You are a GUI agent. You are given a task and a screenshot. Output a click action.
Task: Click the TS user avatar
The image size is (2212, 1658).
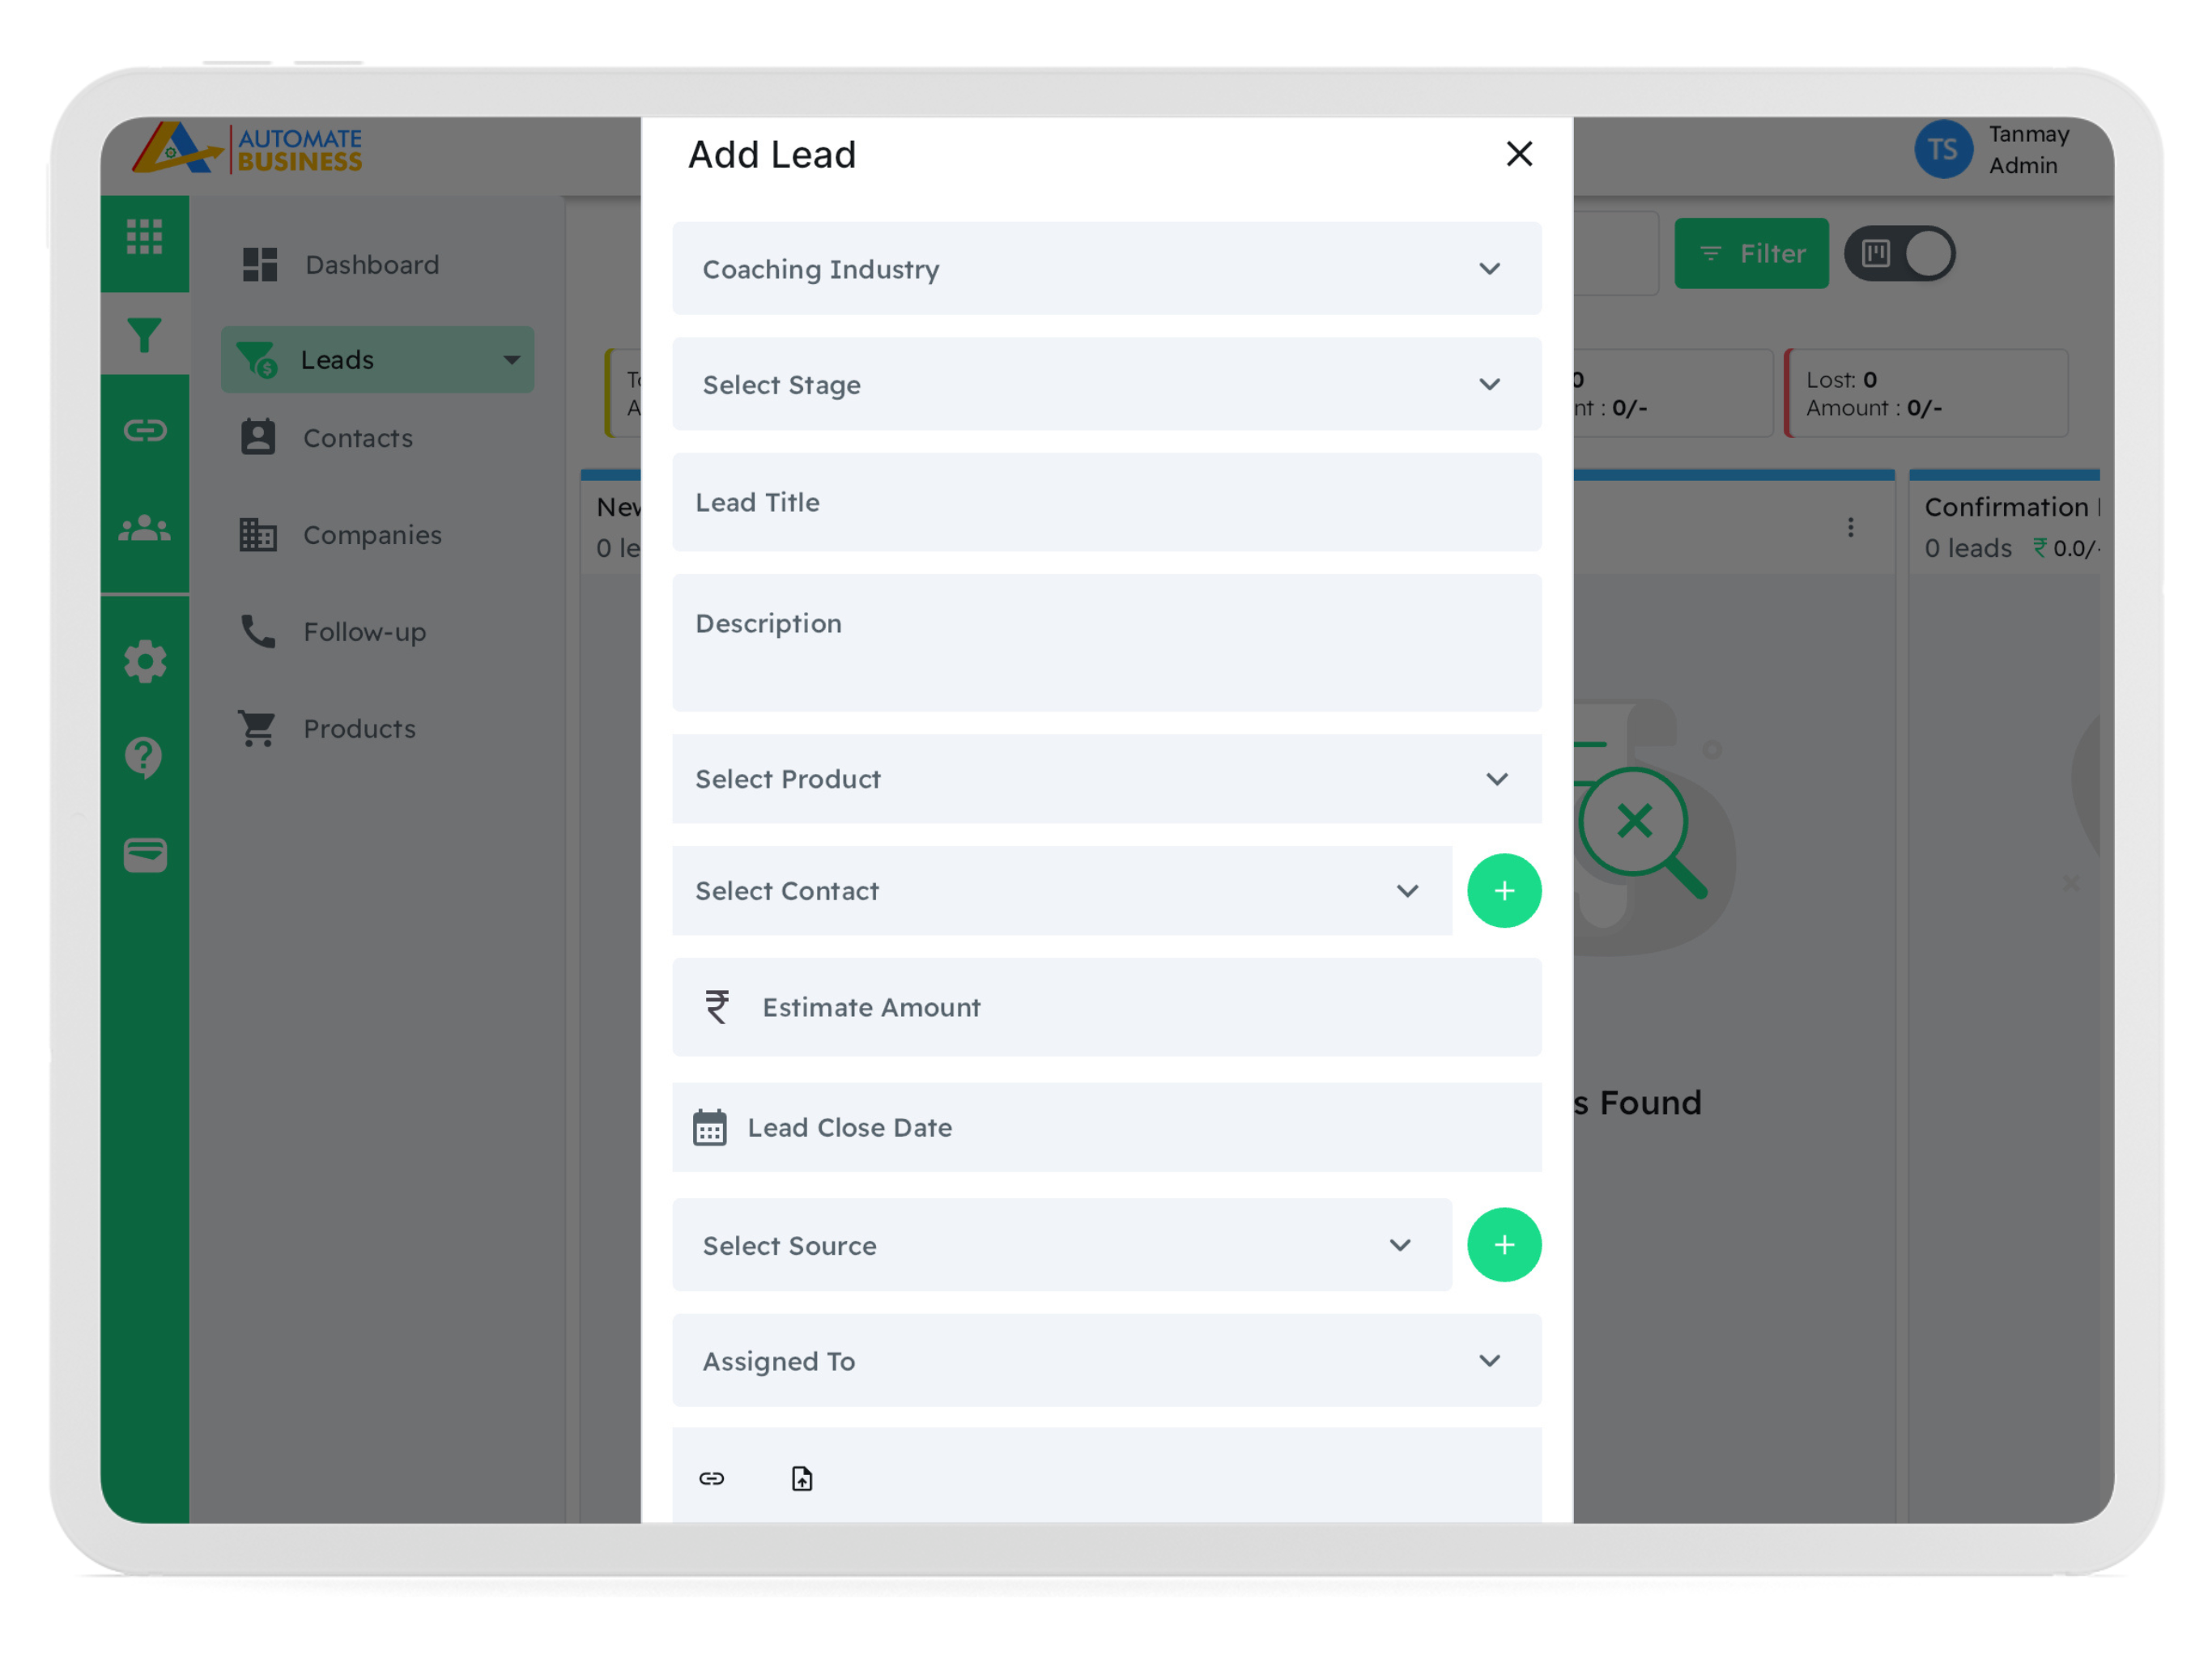tap(1943, 150)
